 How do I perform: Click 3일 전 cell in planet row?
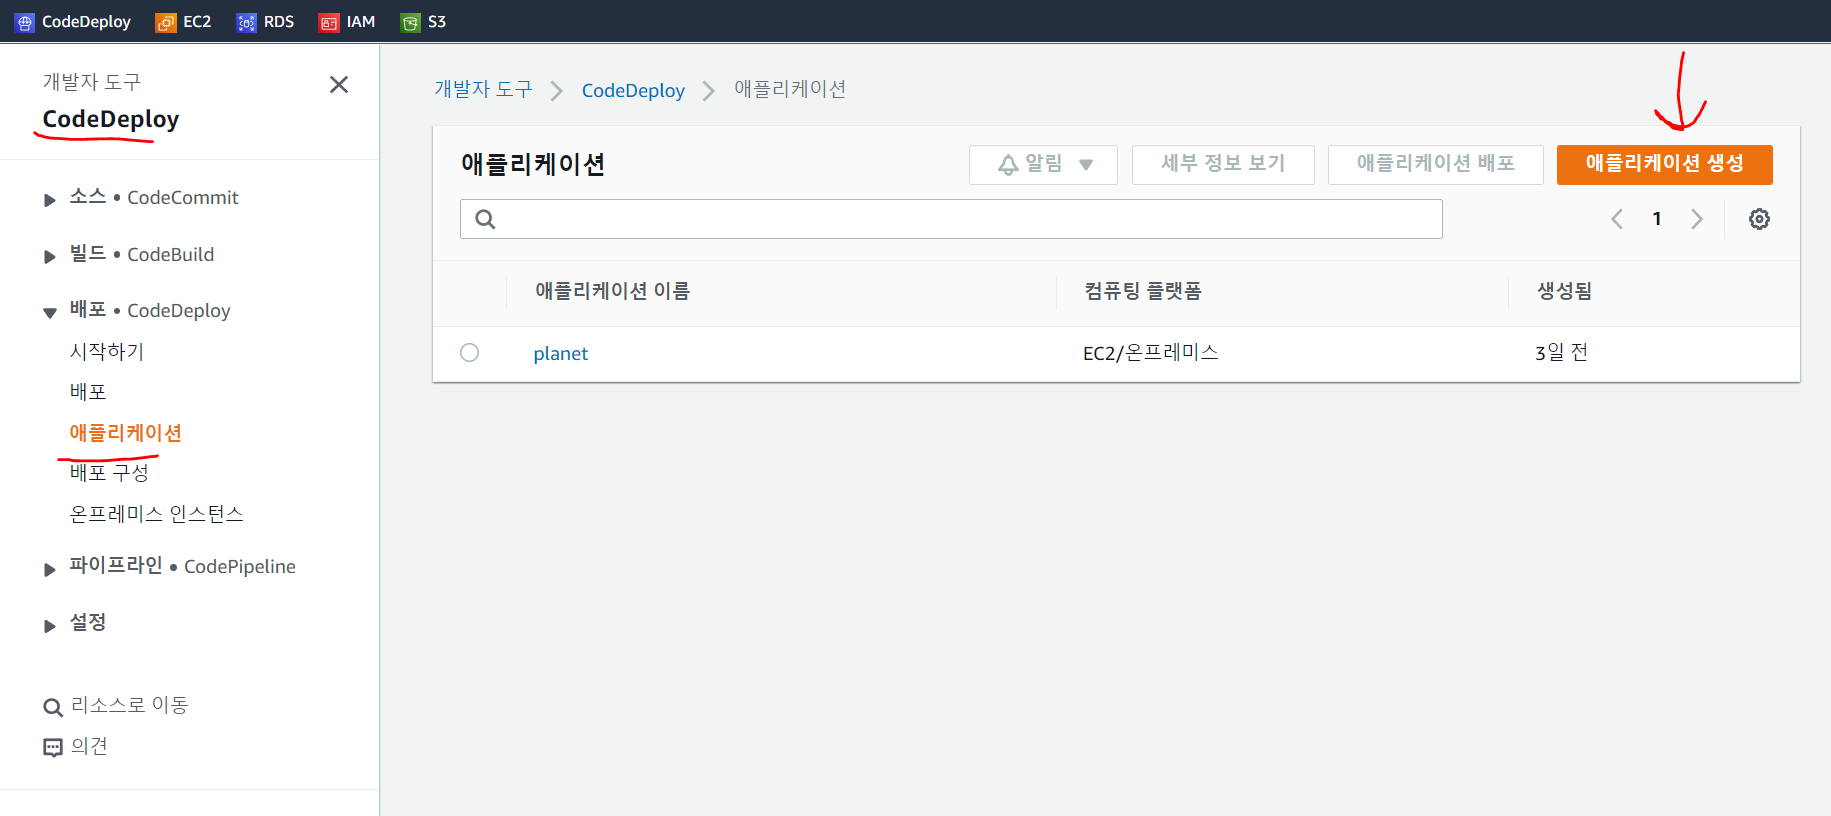[x=1561, y=353]
